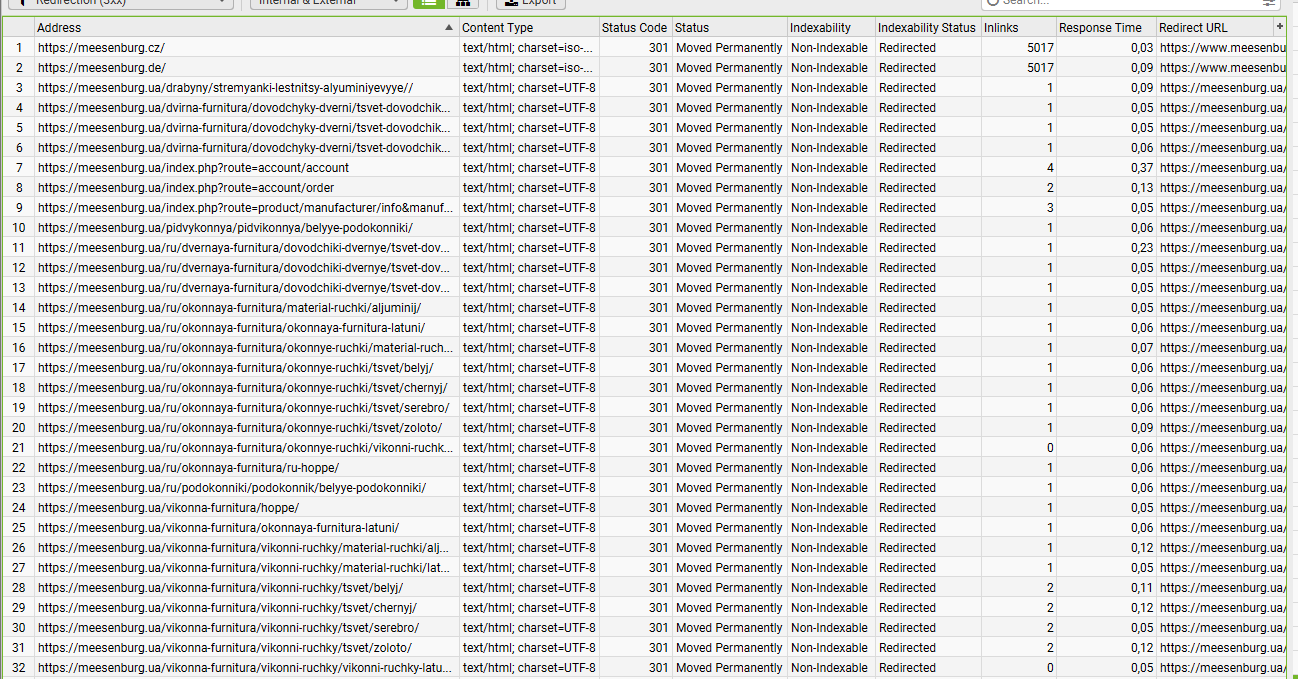Select row number 1

(x=18, y=48)
